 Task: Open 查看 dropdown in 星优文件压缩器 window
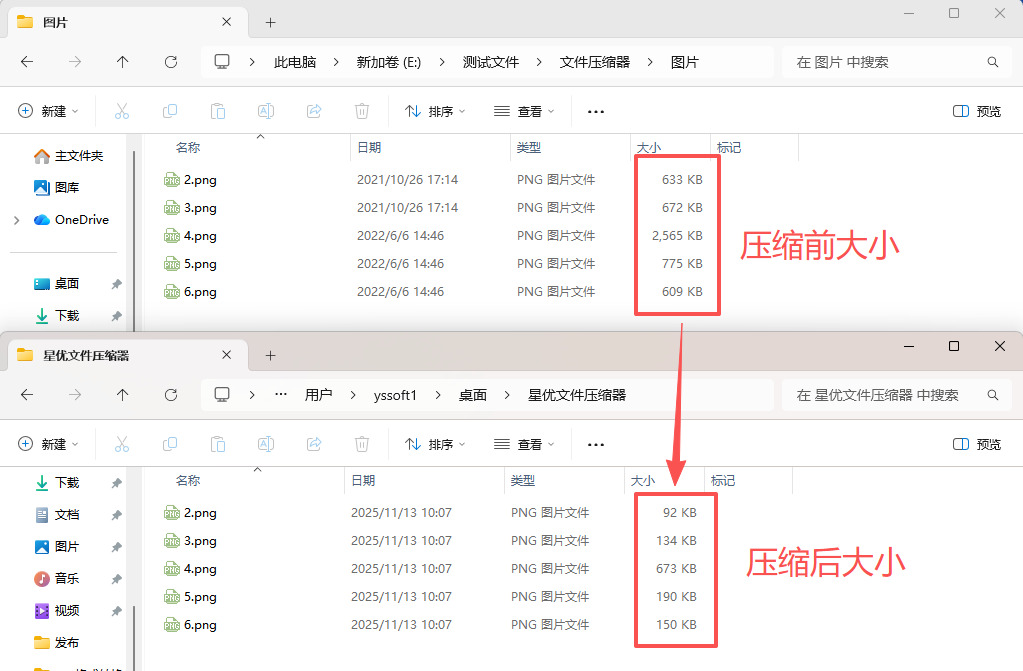pyautogui.click(x=524, y=445)
